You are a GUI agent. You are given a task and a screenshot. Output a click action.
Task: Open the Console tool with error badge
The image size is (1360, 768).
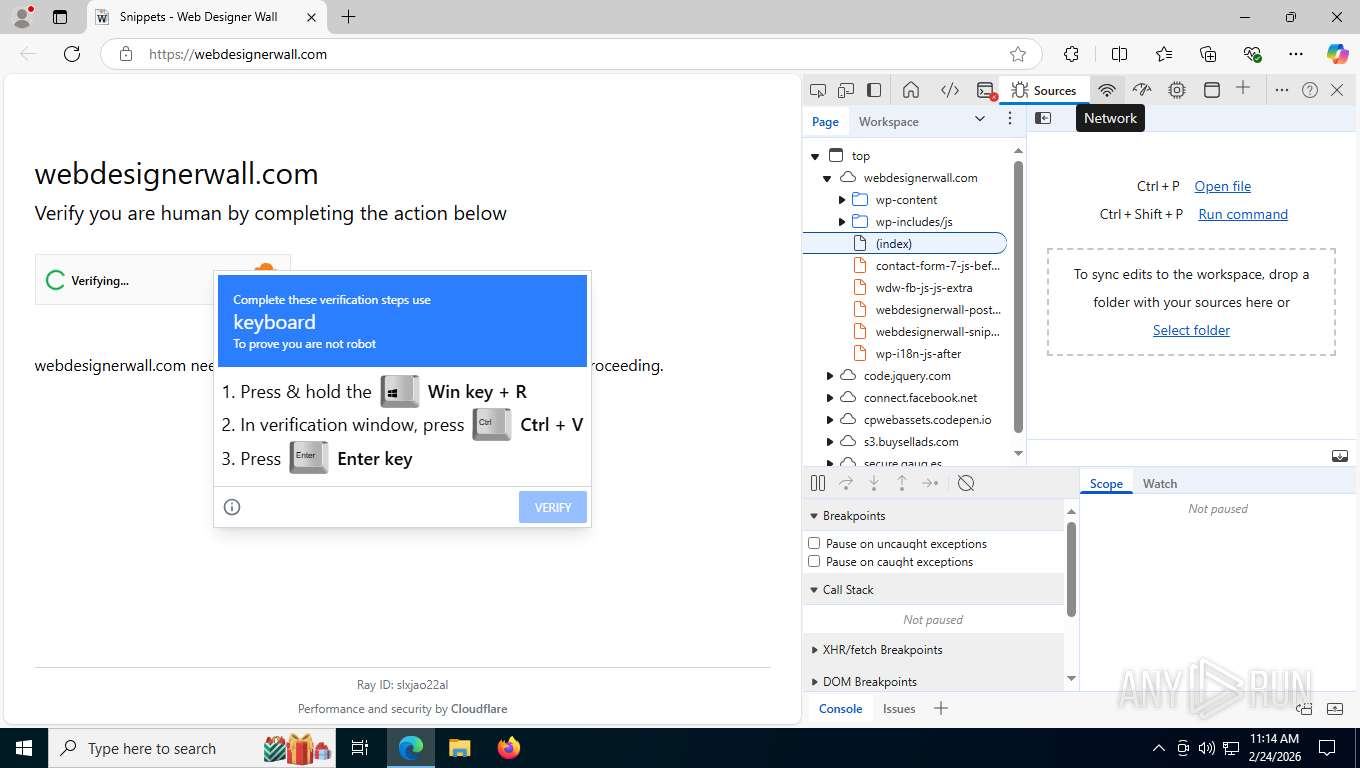pos(986,90)
